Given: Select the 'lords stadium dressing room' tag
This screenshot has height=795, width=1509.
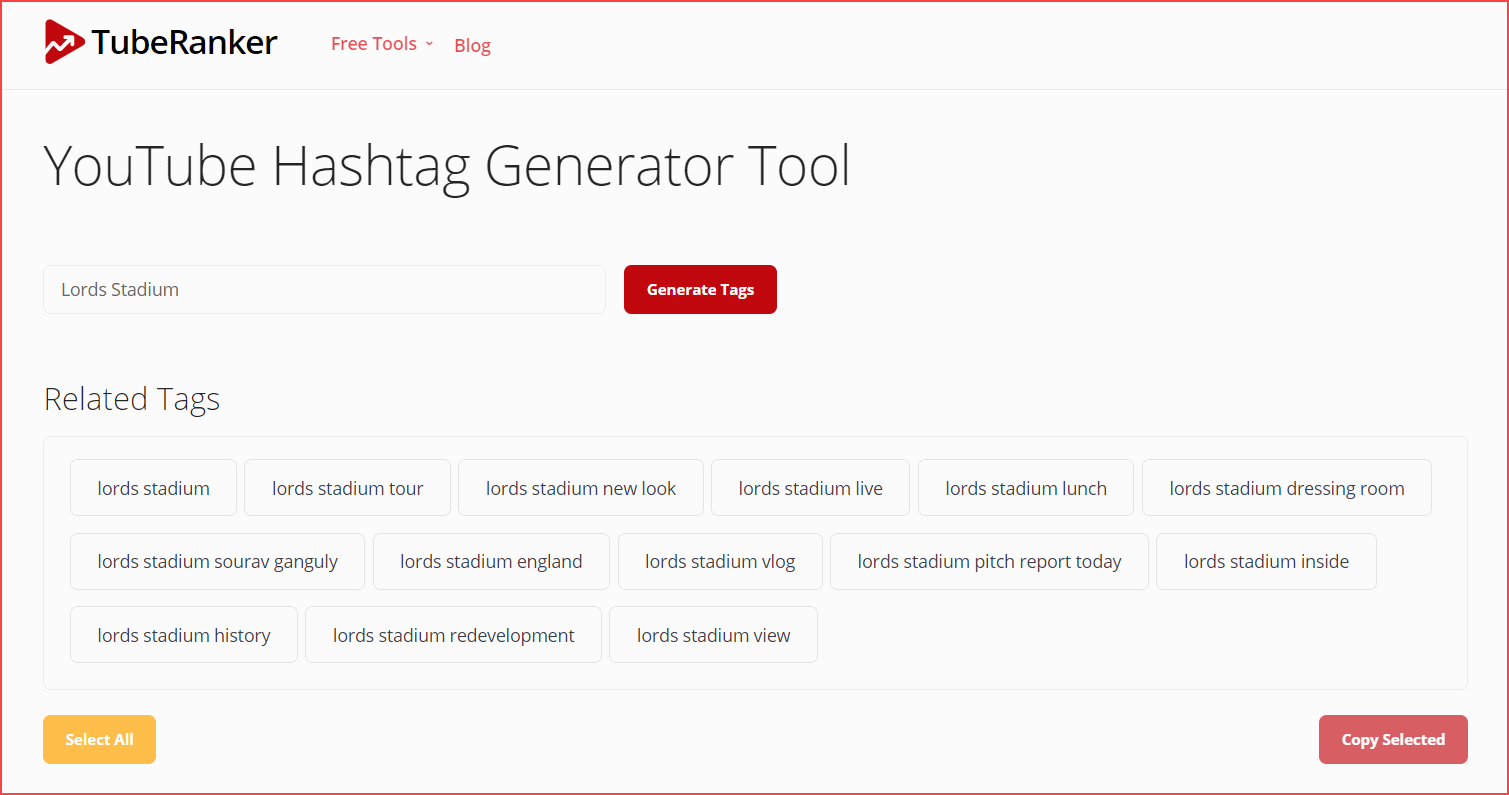Looking at the screenshot, I should [1287, 488].
